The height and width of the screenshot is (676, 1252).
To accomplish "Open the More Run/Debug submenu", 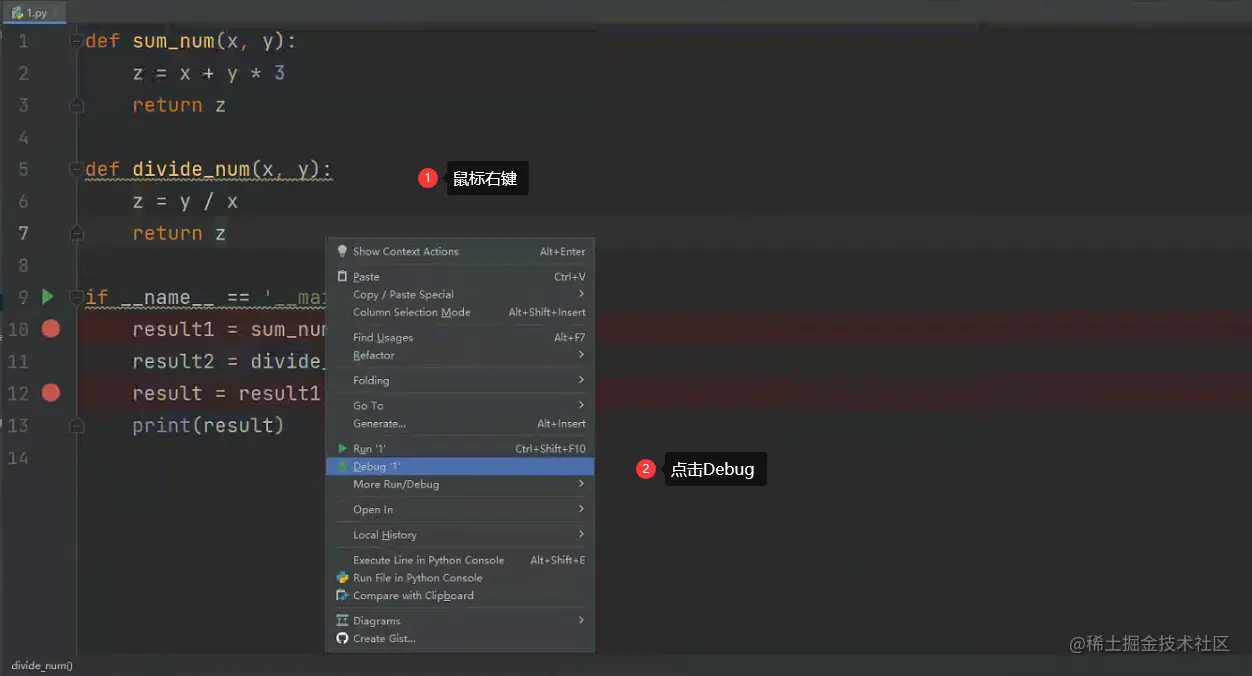I will [x=460, y=484].
